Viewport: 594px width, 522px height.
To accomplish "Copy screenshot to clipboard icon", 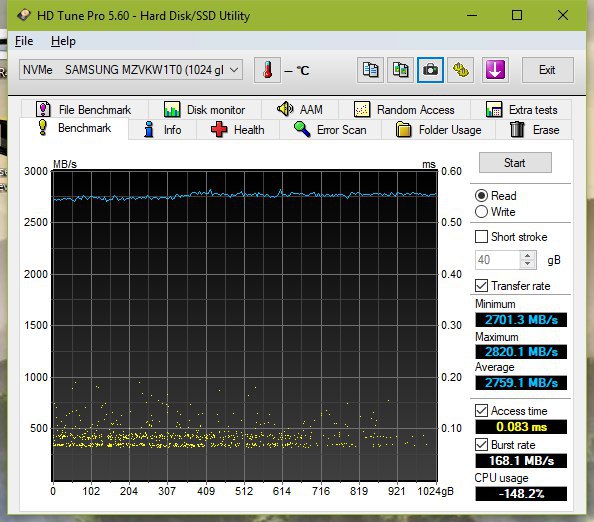I will (400, 70).
